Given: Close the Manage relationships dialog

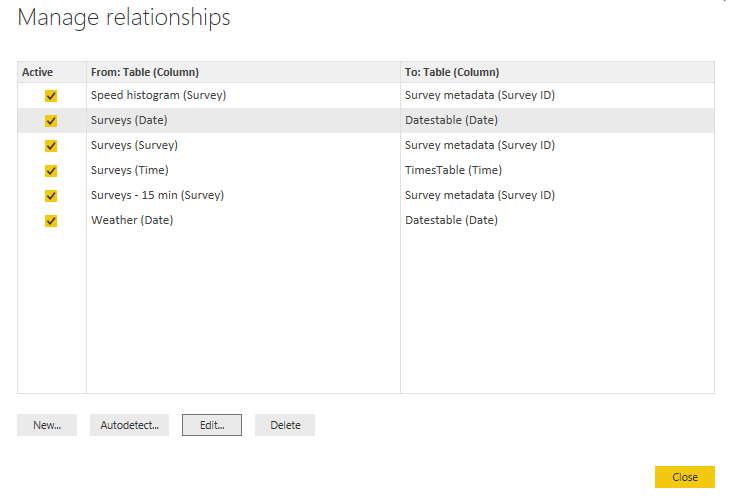Looking at the screenshot, I should (685, 477).
